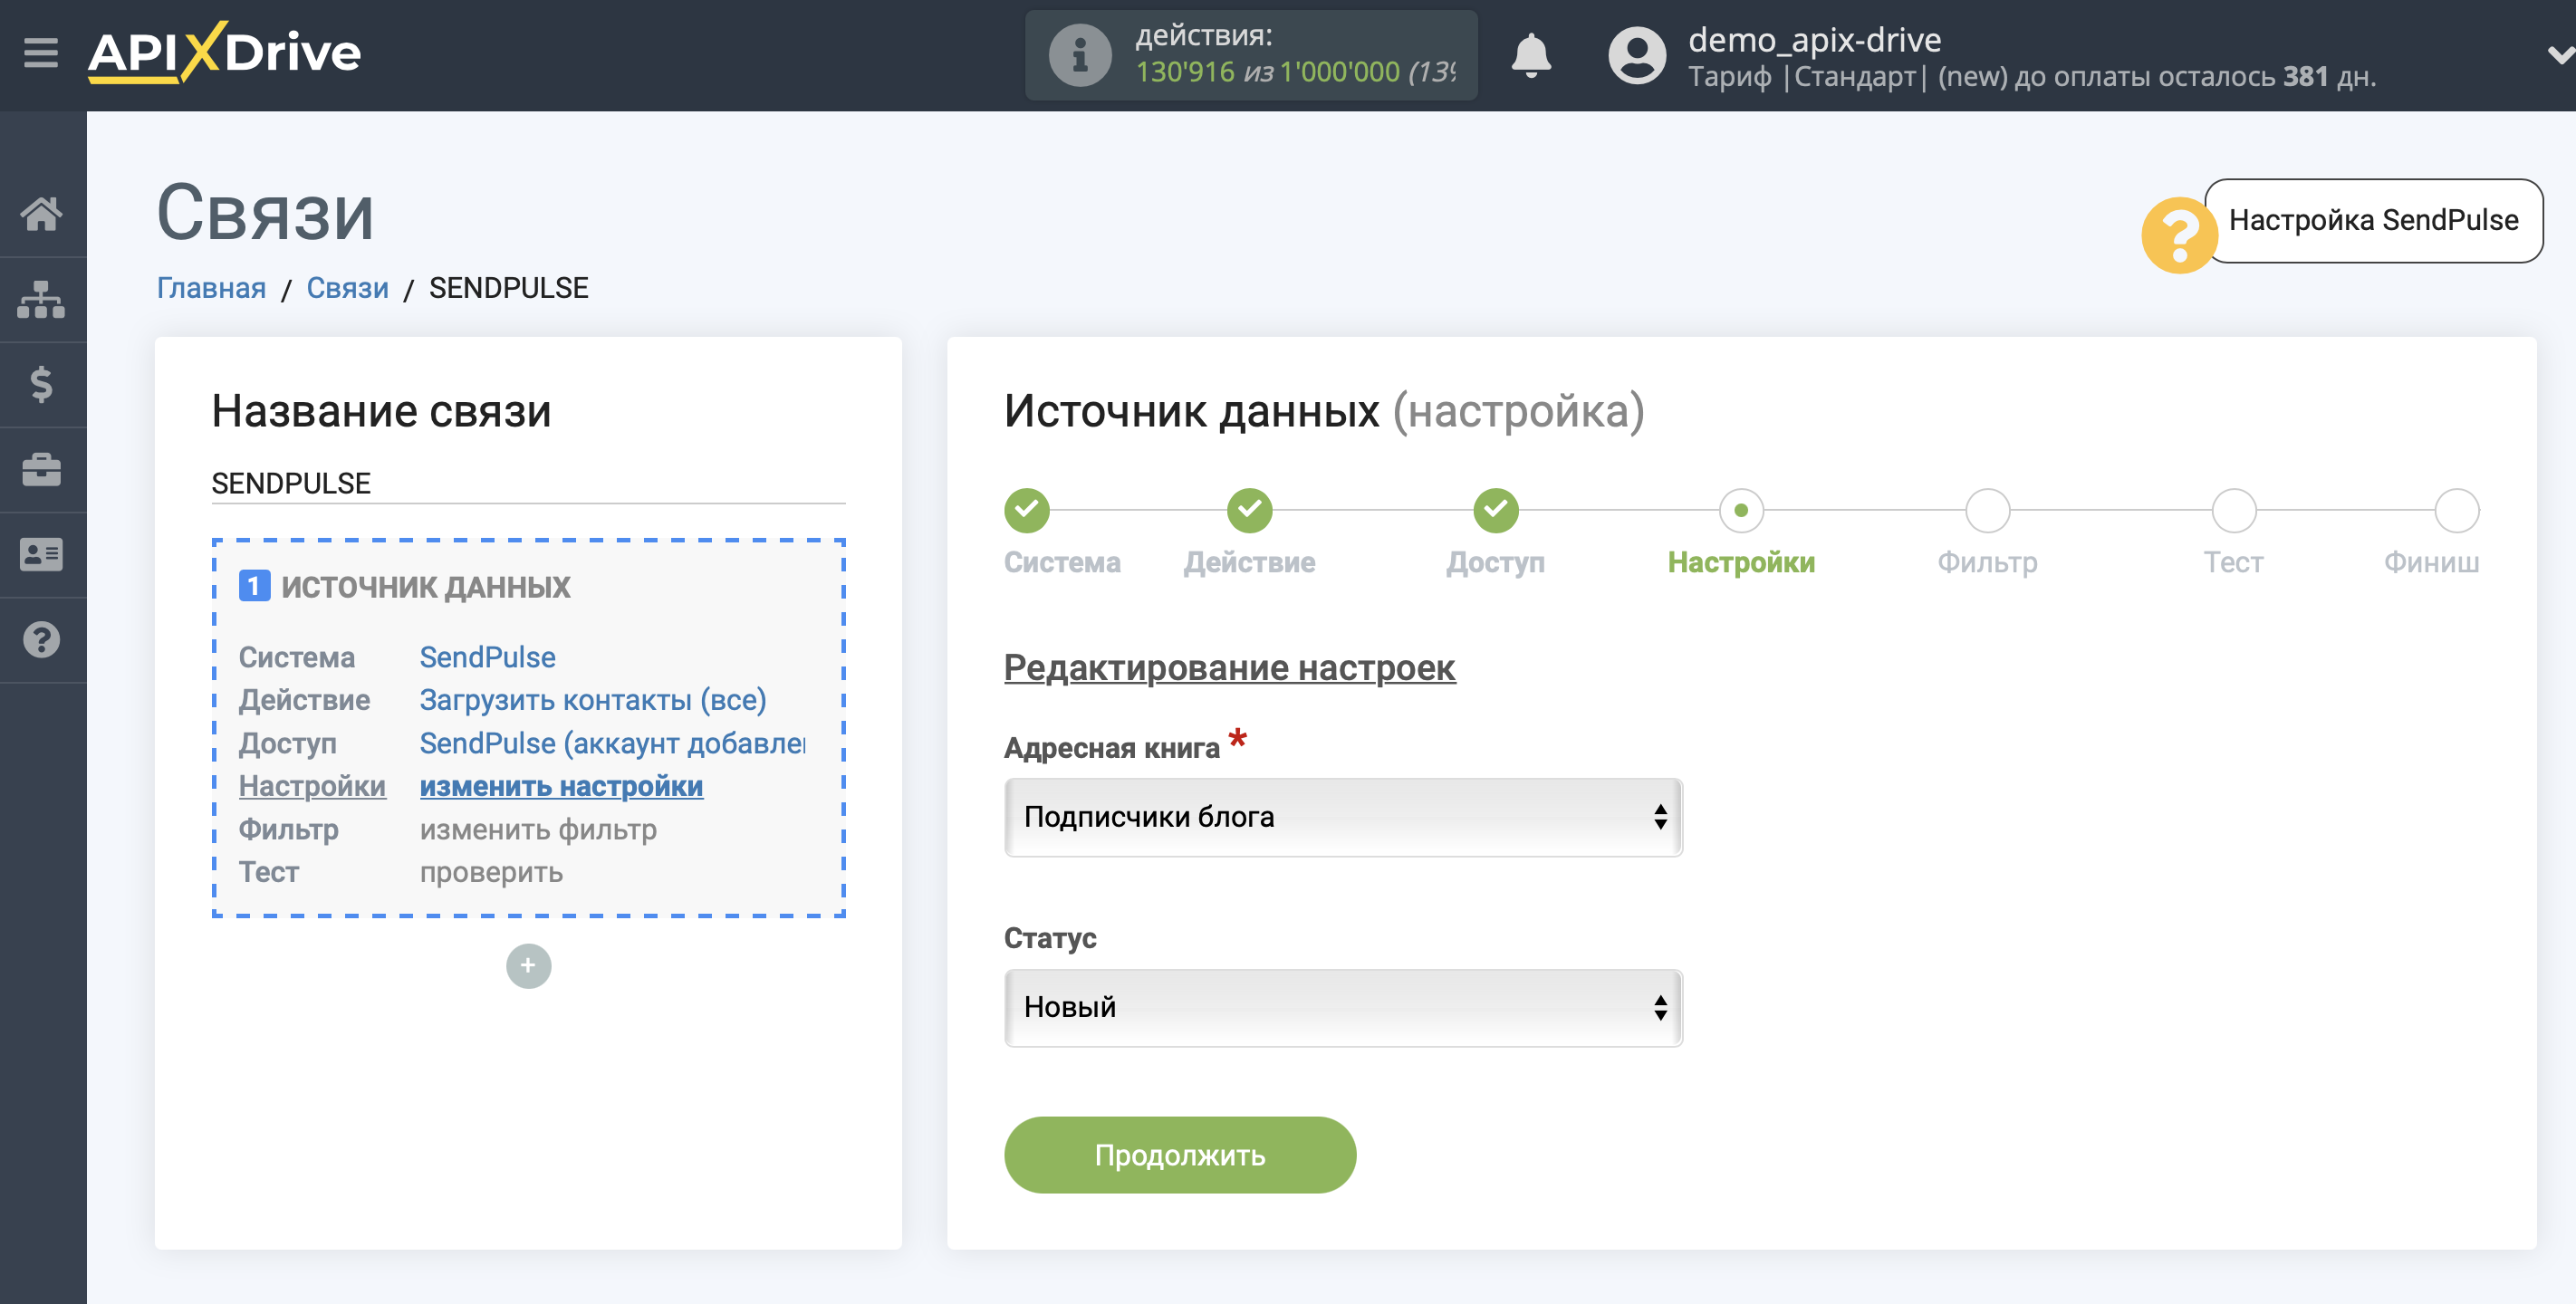Open Загрузить контакты (все) action link
Screen dimensions: 2576x1304
click(x=593, y=700)
